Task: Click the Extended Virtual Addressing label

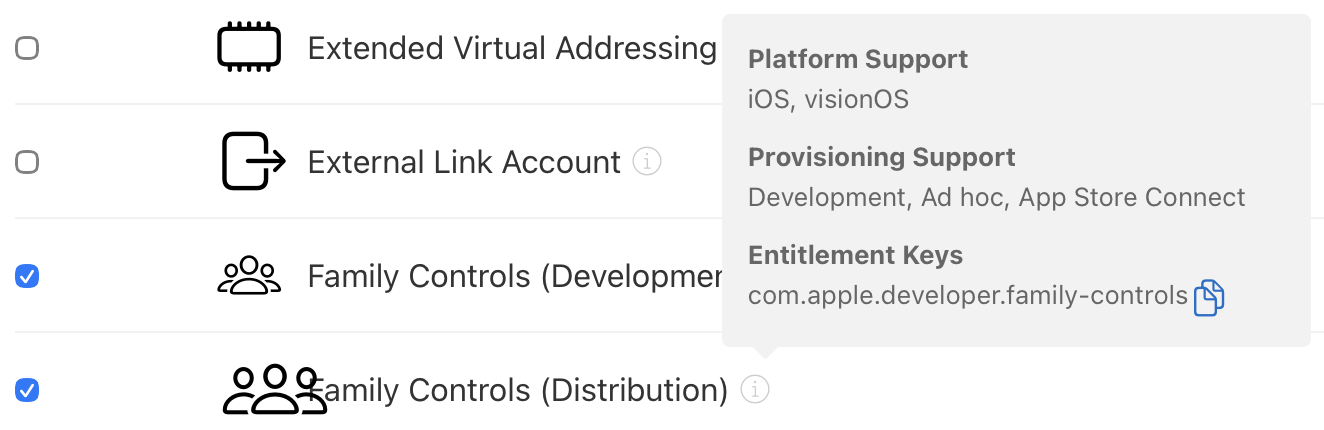Action: click(512, 48)
